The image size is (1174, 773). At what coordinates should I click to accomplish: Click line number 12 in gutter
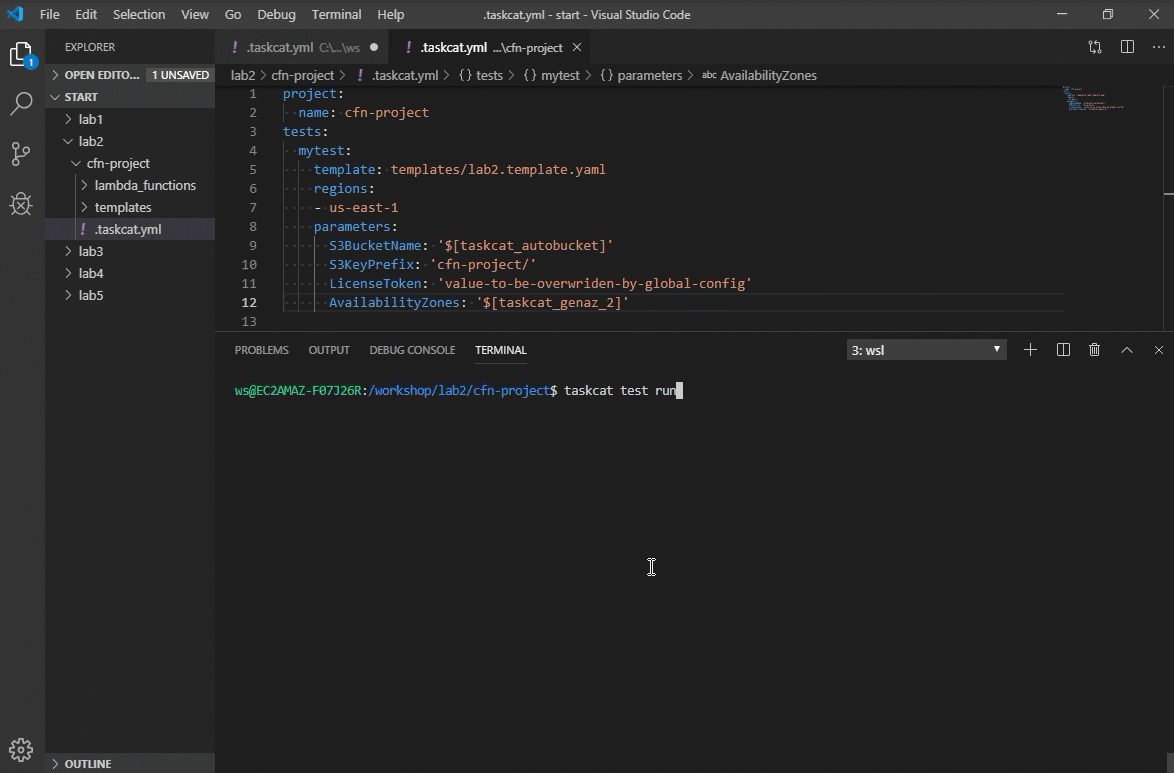[x=249, y=303]
